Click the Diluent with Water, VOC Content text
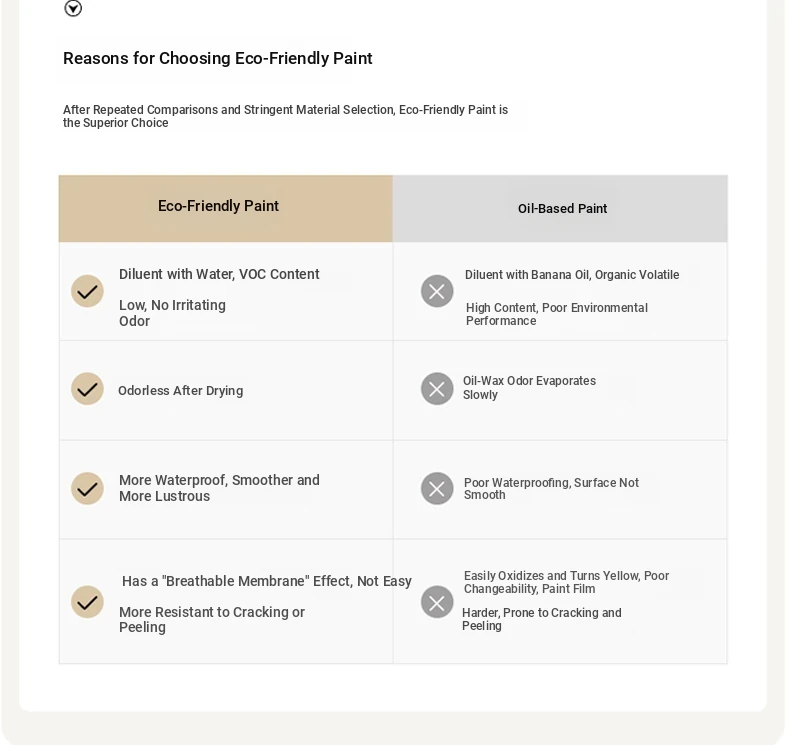The width and height of the screenshot is (790, 745). 219,274
